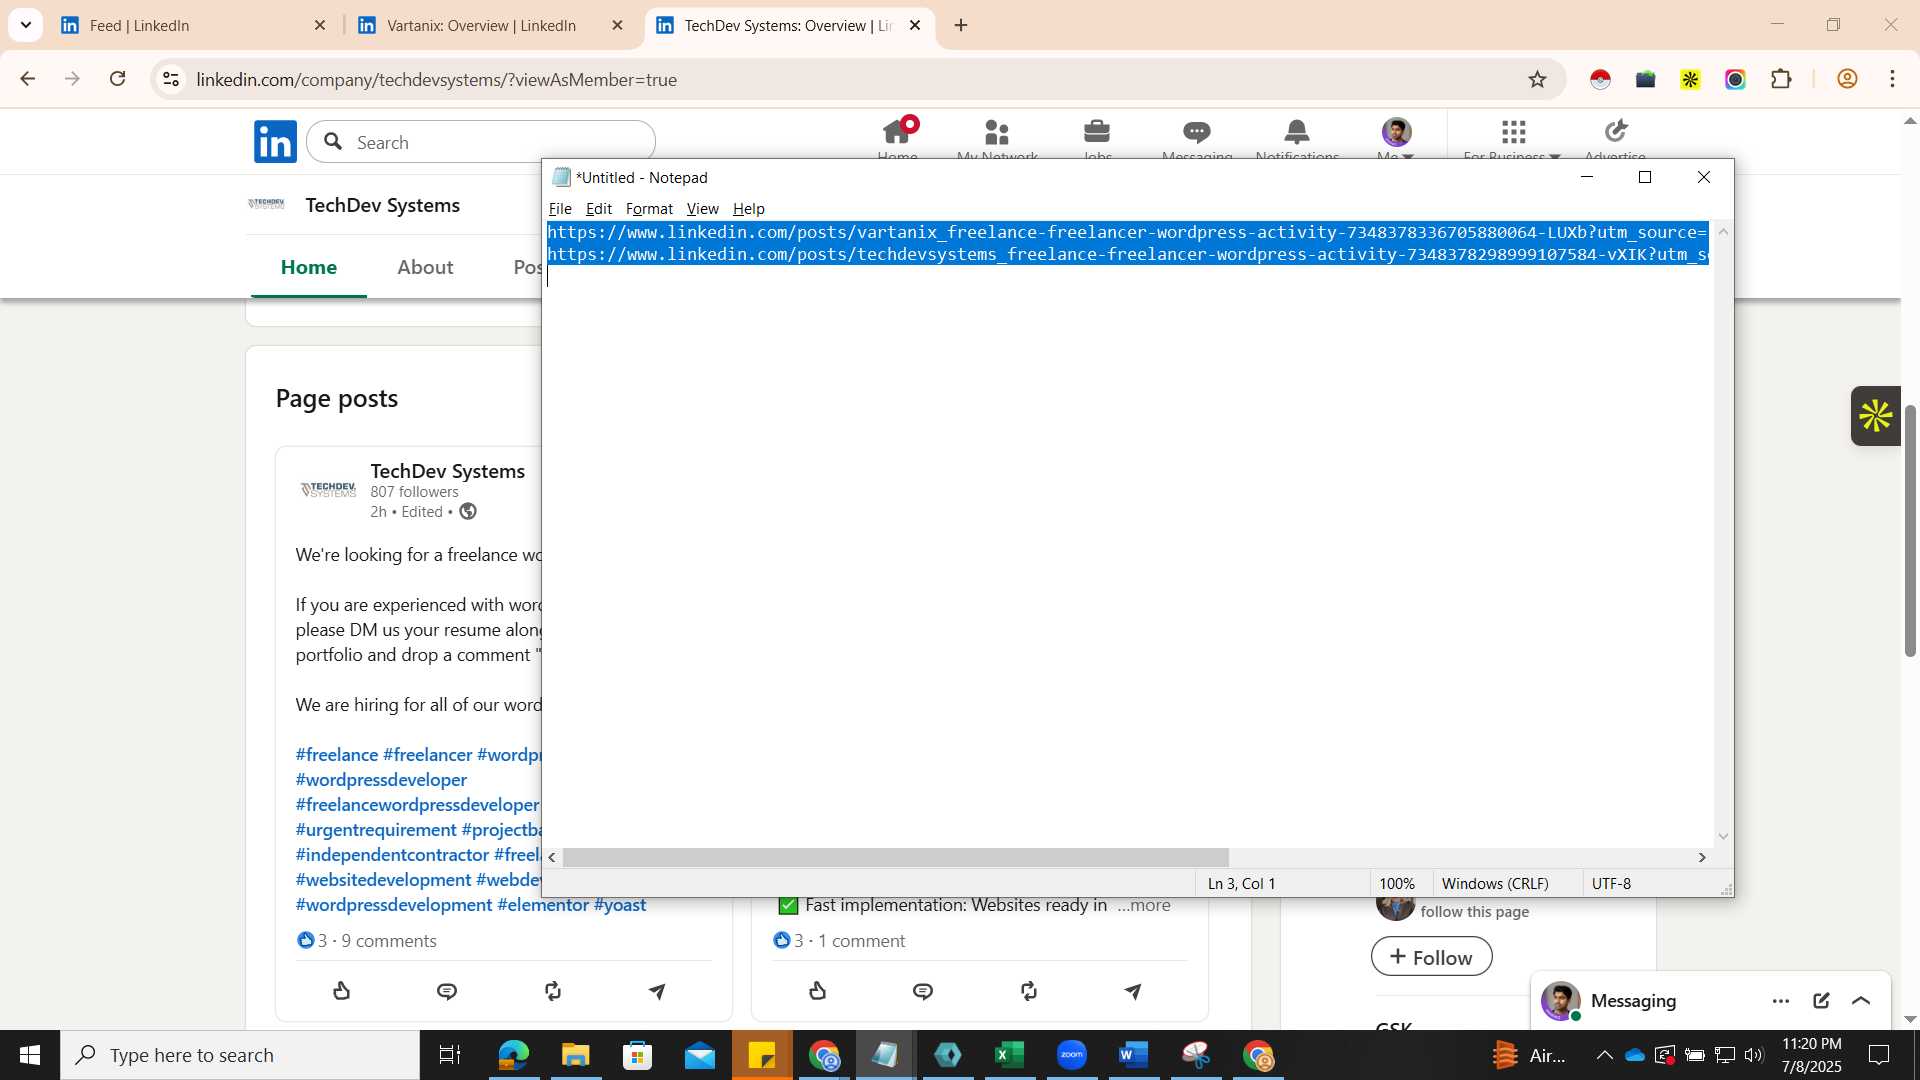Click the browser page vertical scrollbar thumb
The width and height of the screenshot is (1920, 1080).
(1909, 530)
